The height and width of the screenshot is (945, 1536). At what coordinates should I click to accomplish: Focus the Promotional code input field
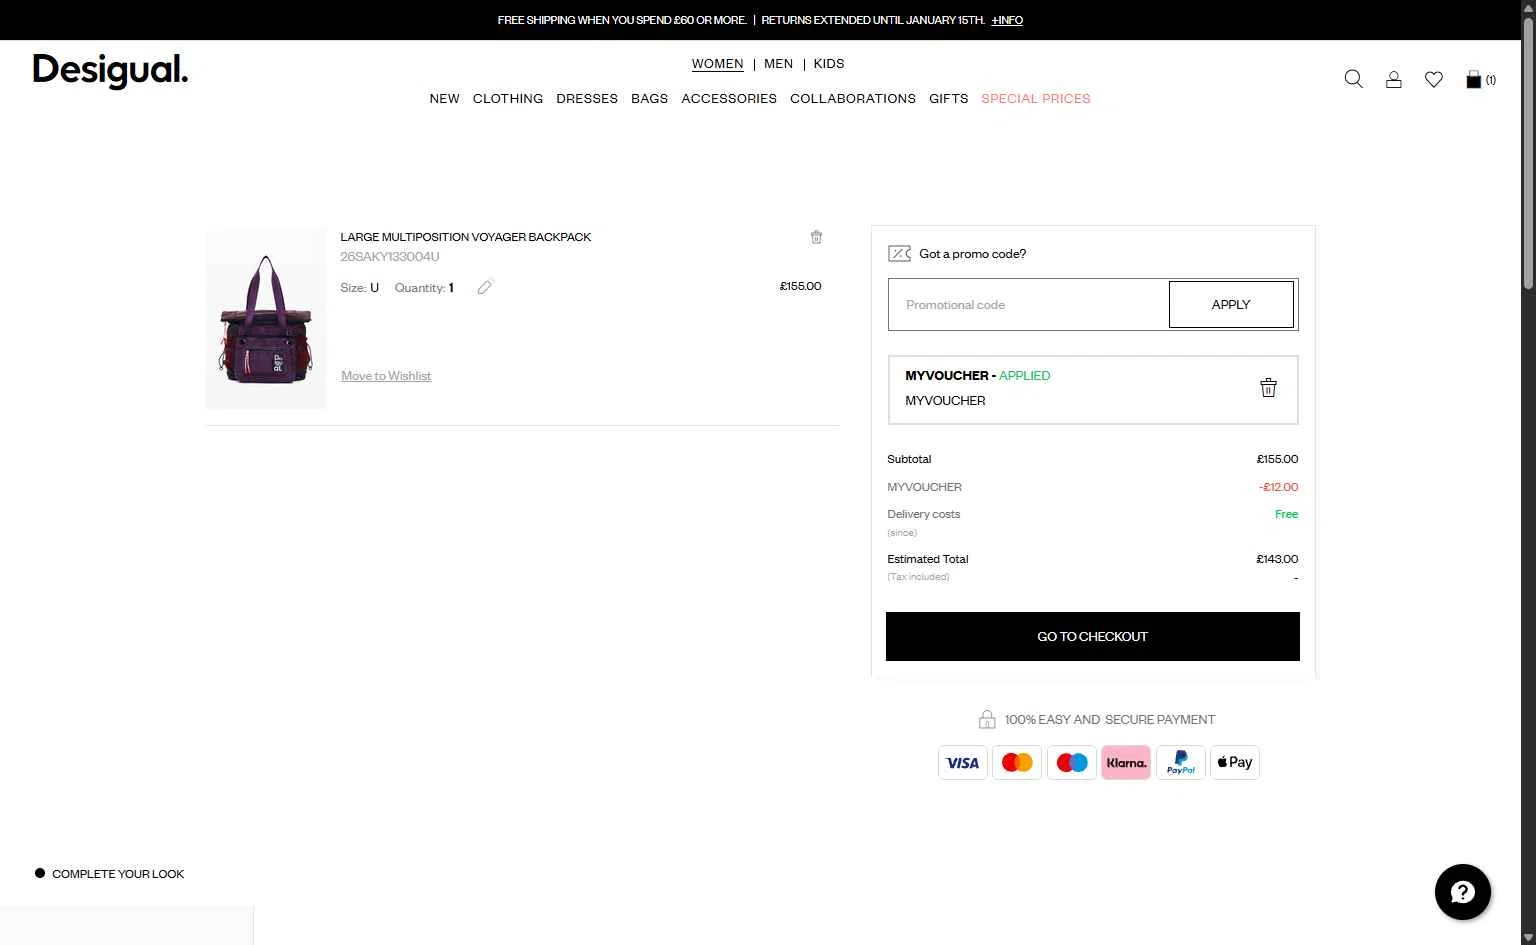click(x=1029, y=304)
